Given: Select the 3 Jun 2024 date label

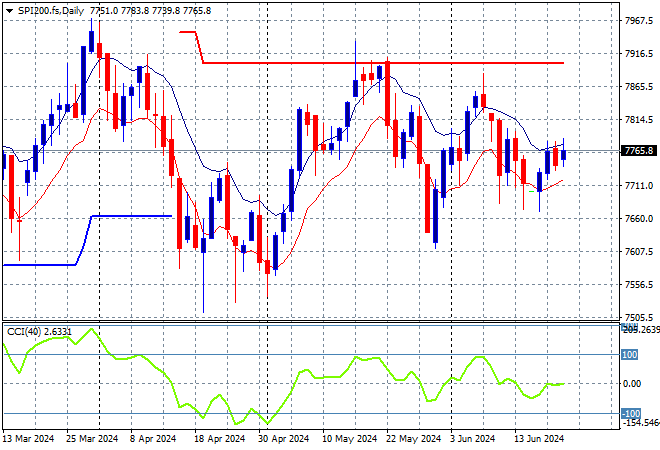Looking at the screenshot, I should point(471,439).
